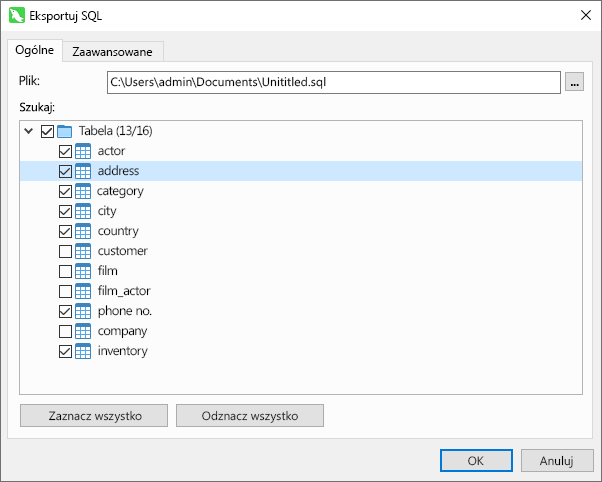Image resolution: width=602 pixels, height=482 pixels.
Task: Click the Zaznacz wszystko button
Action: click(x=94, y=416)
